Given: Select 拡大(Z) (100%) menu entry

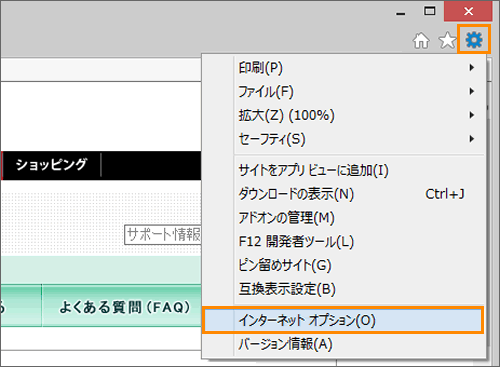Looking at the screenshot, I should pos(343,115).
